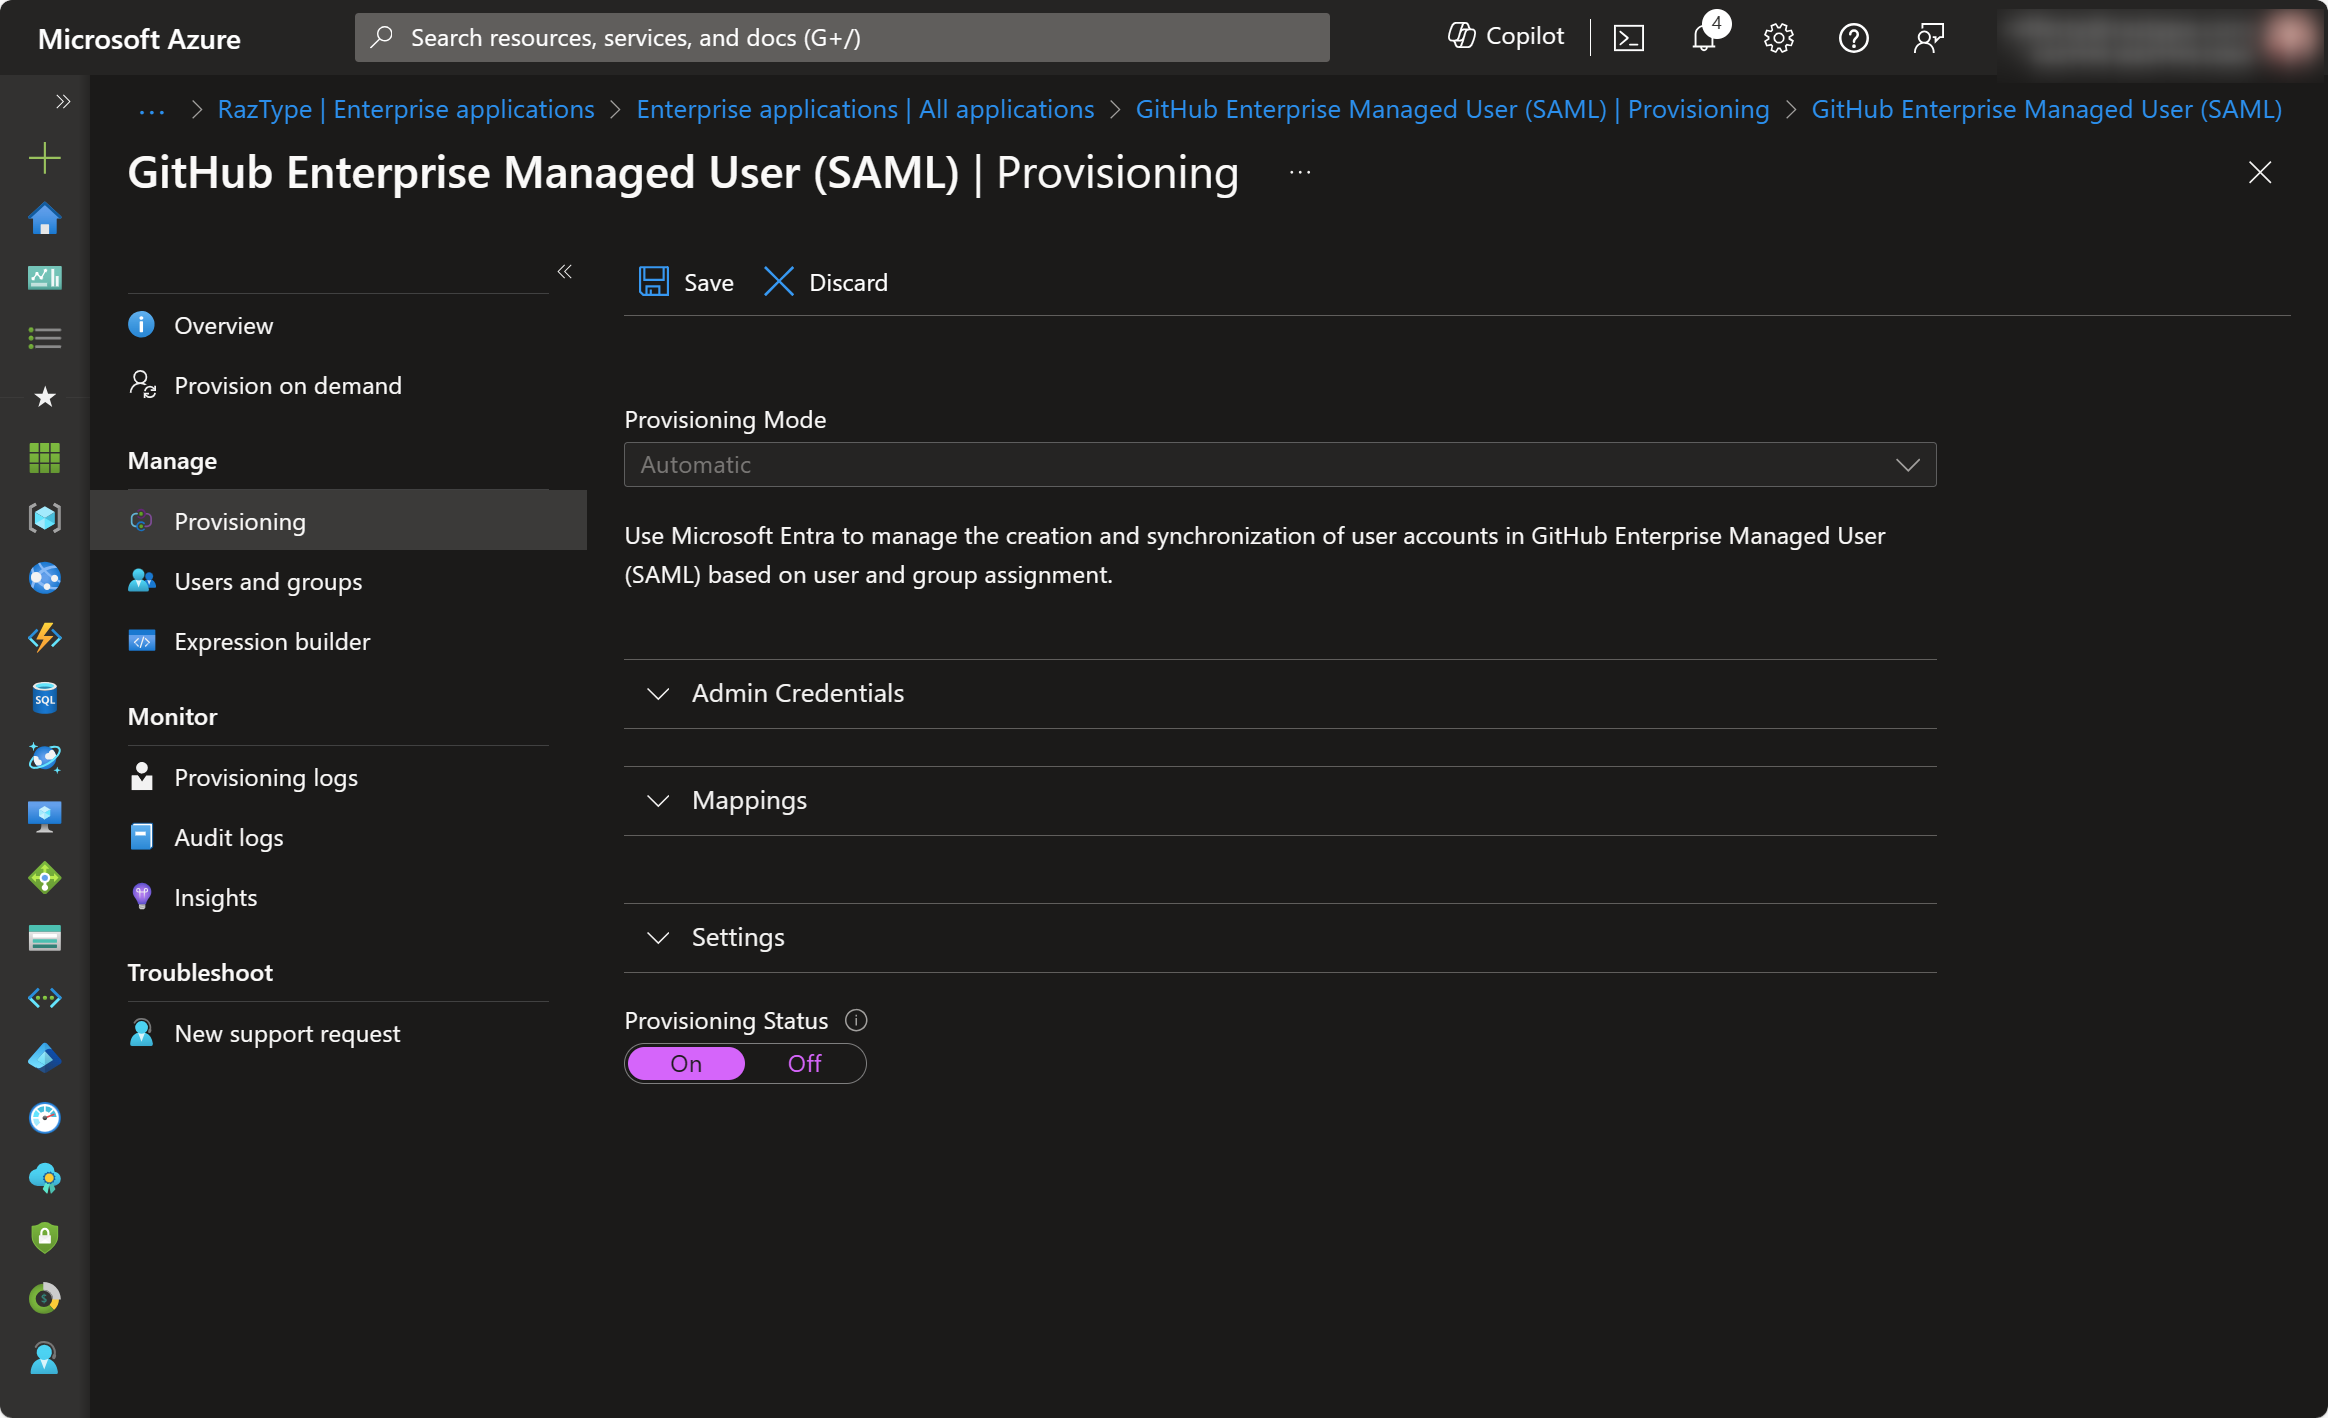Click Provisioning Status info icon

tap(856, 1020)
